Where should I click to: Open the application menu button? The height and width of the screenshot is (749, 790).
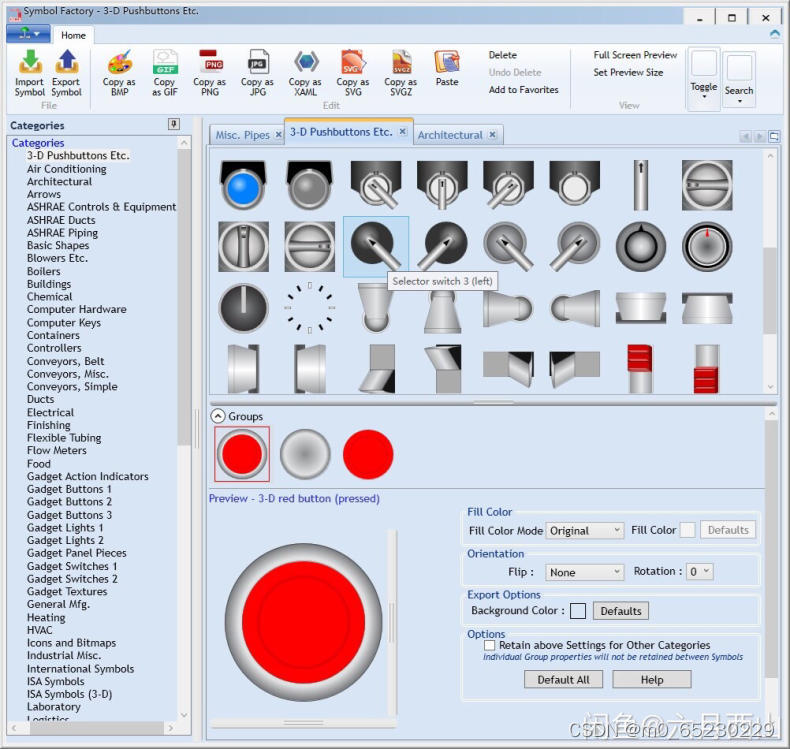click(28, 34)
